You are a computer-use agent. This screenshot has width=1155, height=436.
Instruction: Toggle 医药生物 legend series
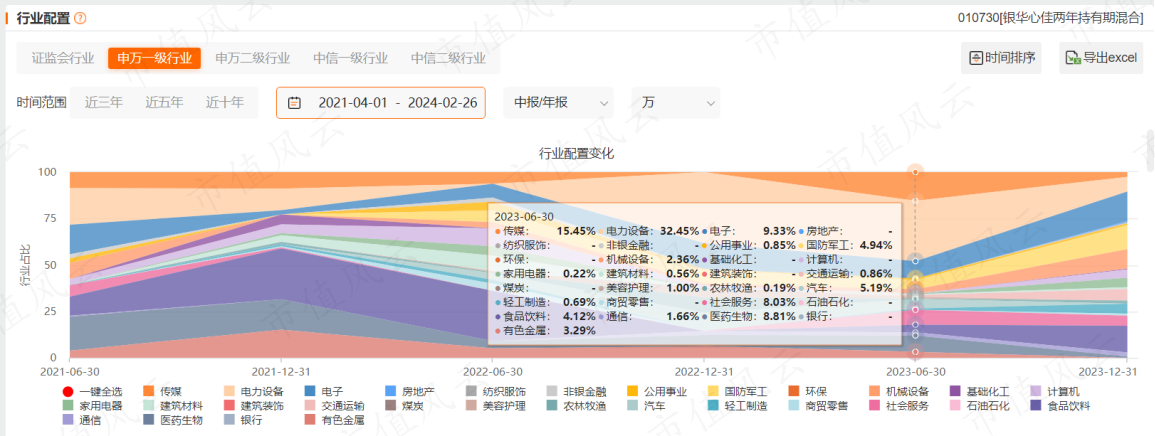coord(172,420)
